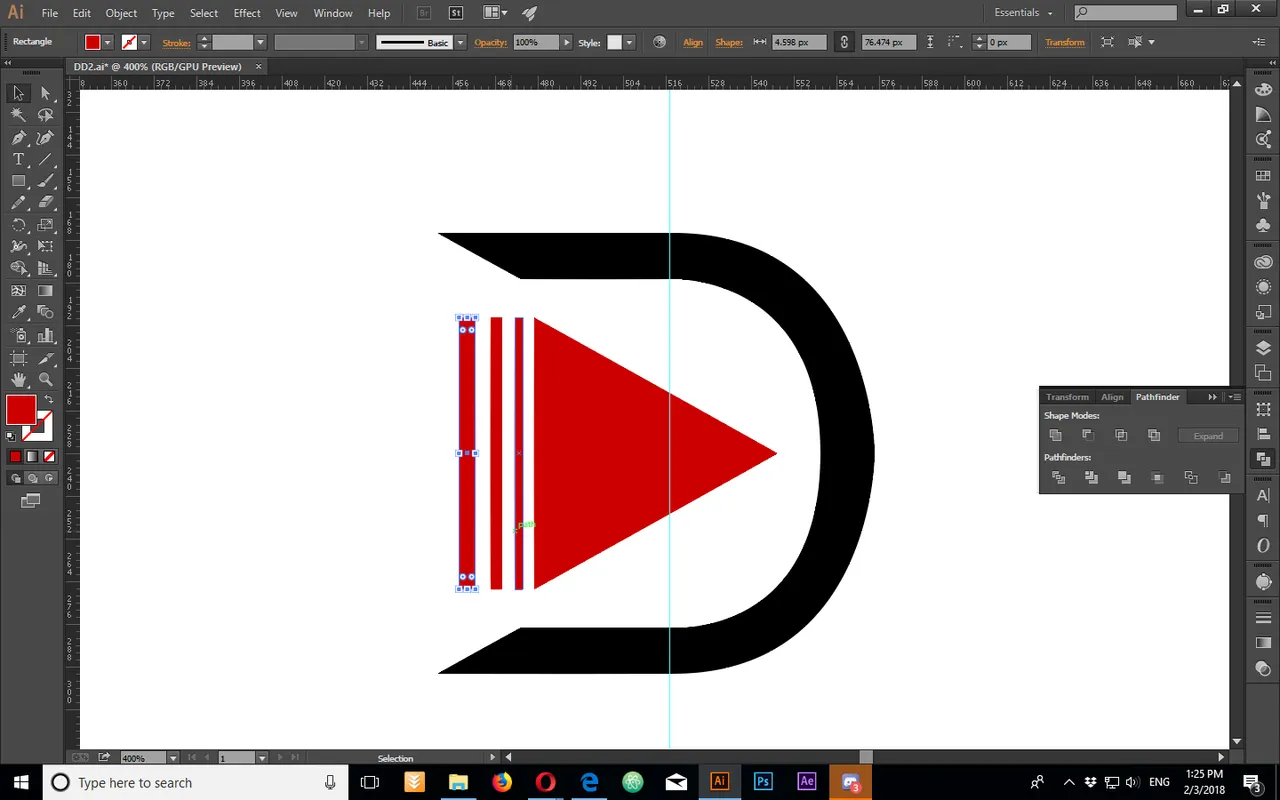Click the Minus Back pathfinder icon
Image resolution: width=1280 pixels, height=800 pixels.
tap(1224, 478)
